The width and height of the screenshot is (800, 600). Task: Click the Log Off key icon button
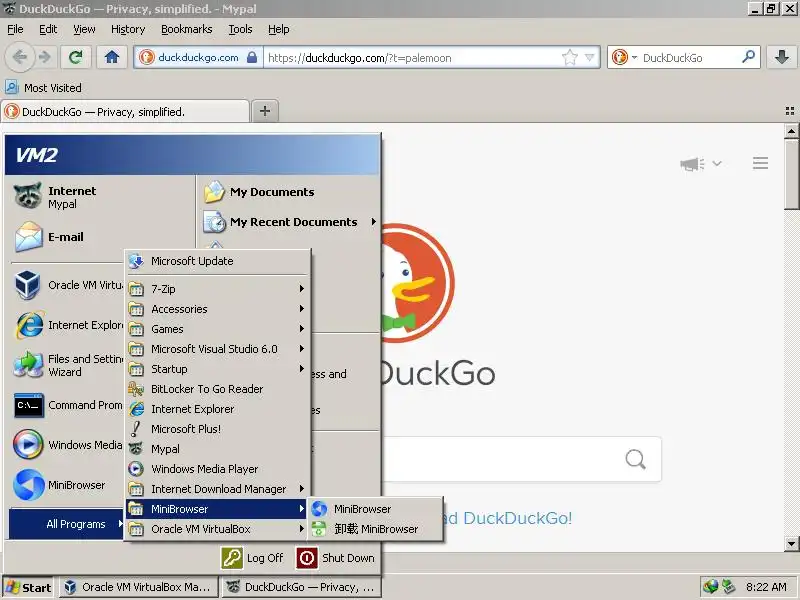click(253, 558)
